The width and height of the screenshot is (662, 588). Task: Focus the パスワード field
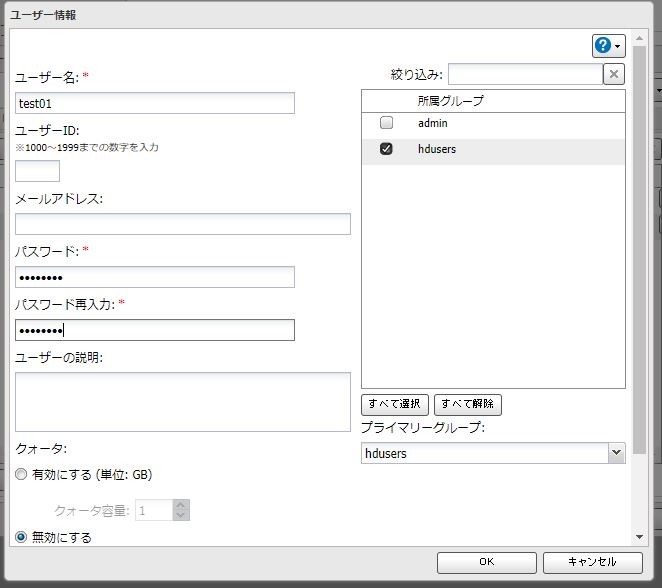coord(155,277)
